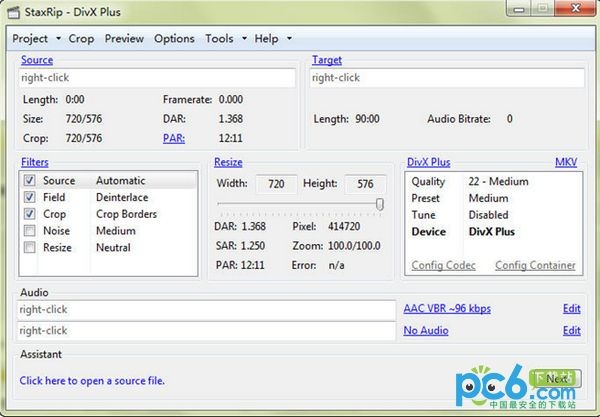
Task: Select the Quality 22 - Medium row
Action: pos(494,181)
